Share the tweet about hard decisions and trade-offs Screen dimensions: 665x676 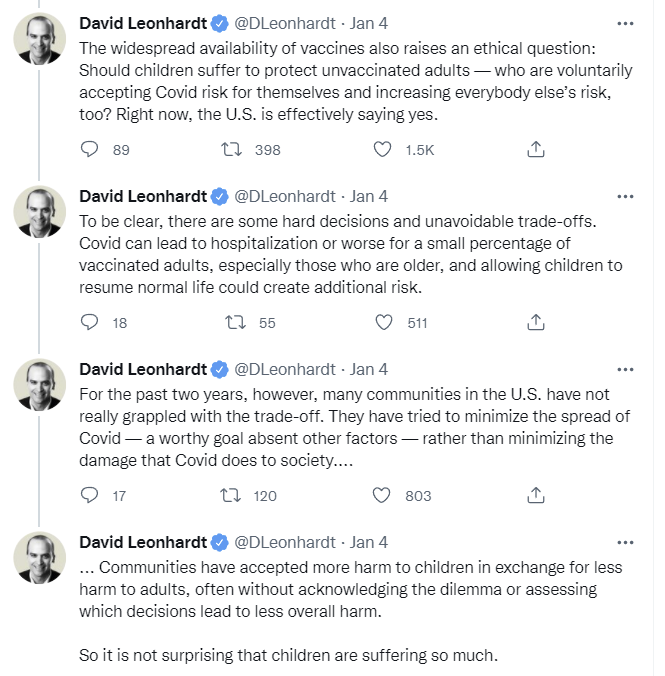[x=535, y=323]
